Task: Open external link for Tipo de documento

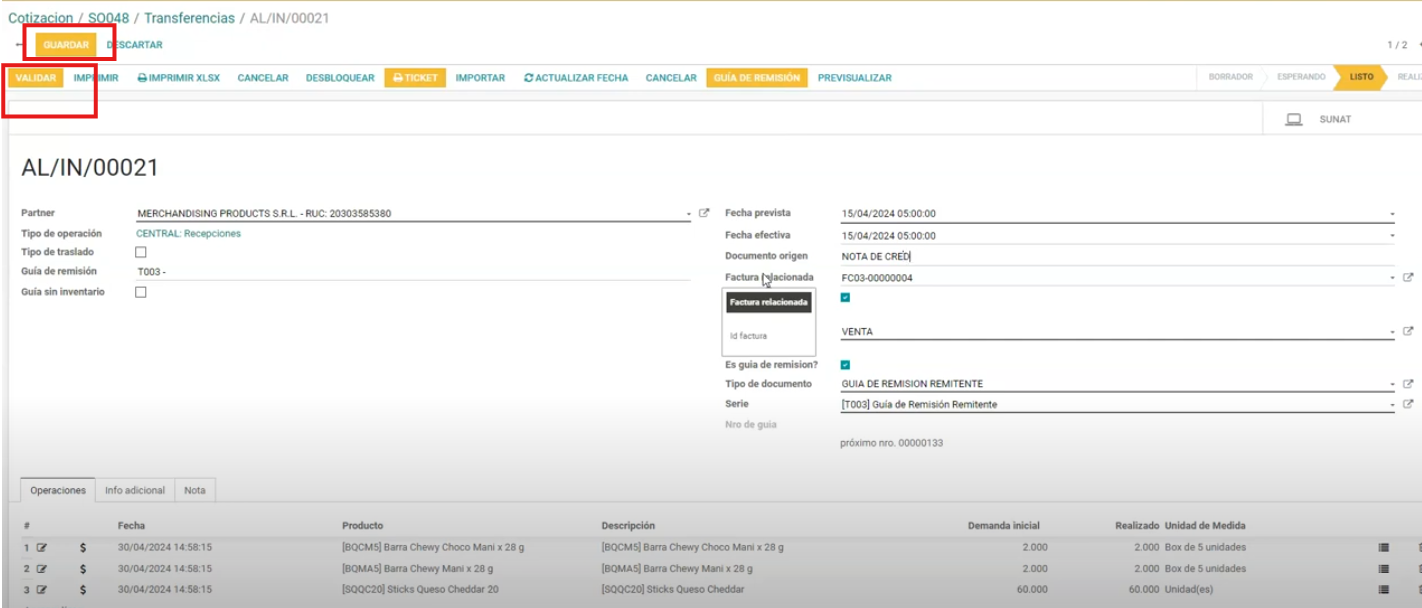Action: (1408, 384)
